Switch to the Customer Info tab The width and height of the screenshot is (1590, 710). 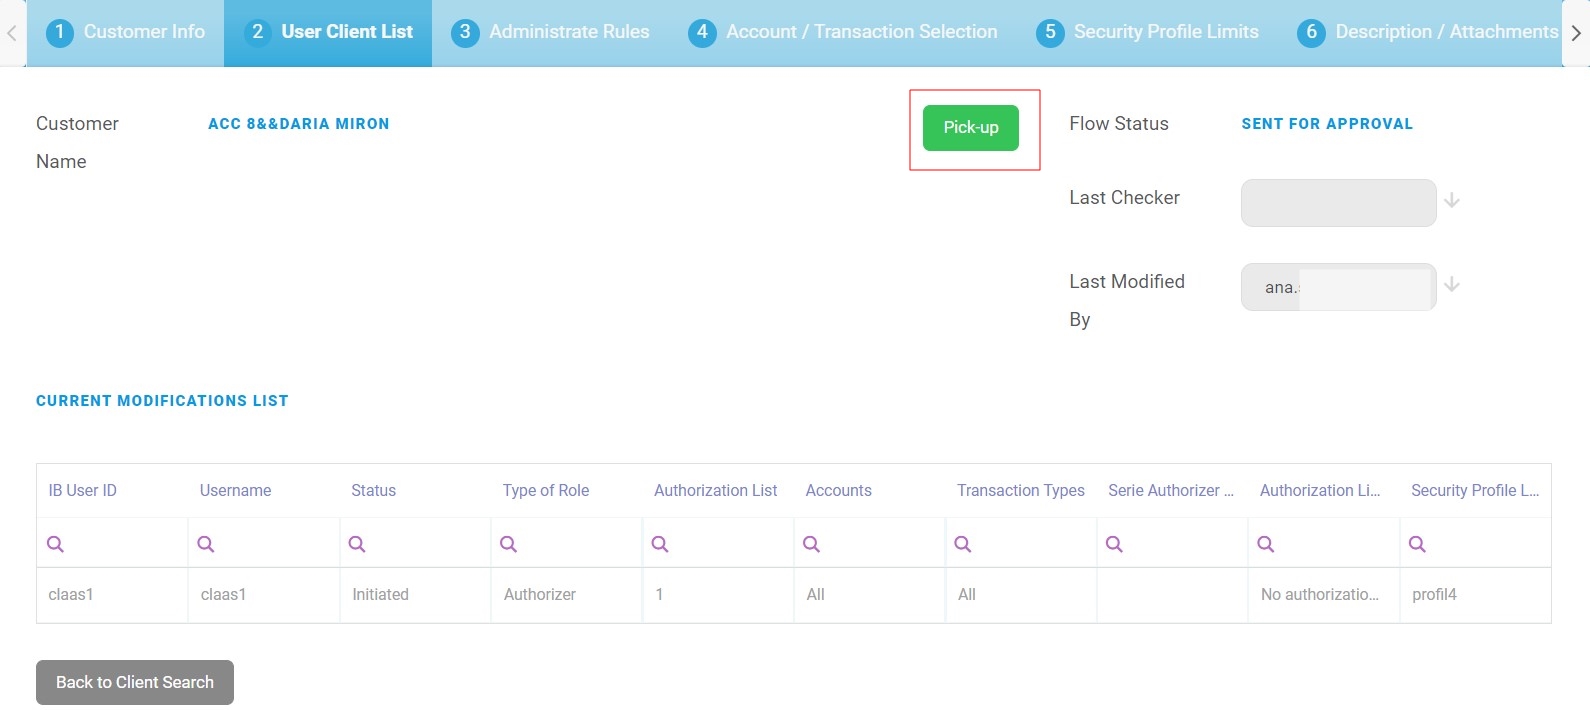tap(126, 32)
